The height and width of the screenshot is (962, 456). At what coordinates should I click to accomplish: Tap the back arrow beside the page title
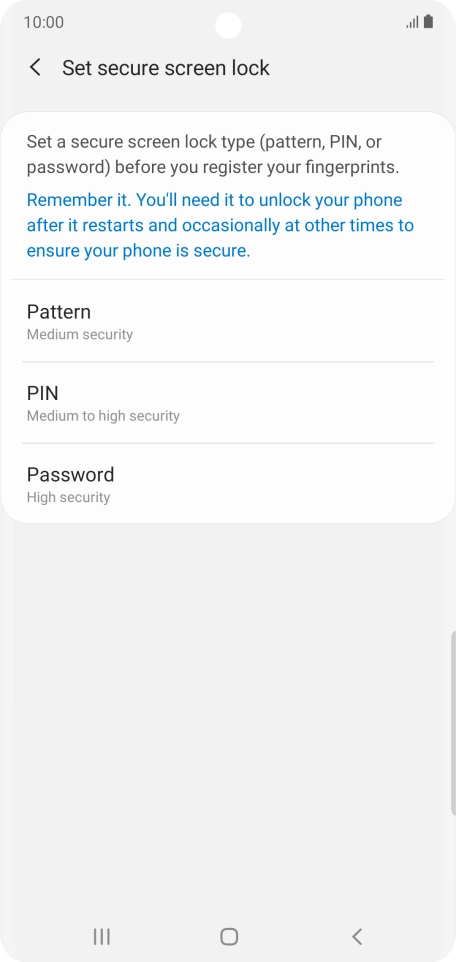coord(35,67)
